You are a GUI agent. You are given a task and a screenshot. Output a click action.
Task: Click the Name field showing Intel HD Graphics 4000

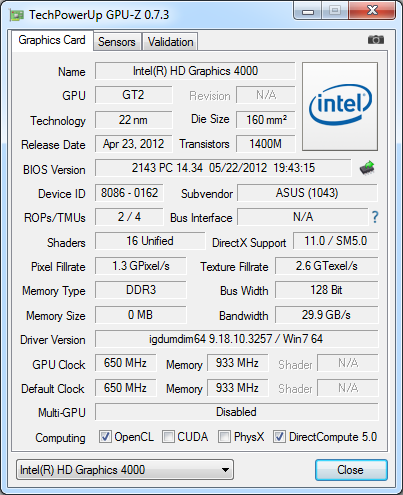pos(195,71)
